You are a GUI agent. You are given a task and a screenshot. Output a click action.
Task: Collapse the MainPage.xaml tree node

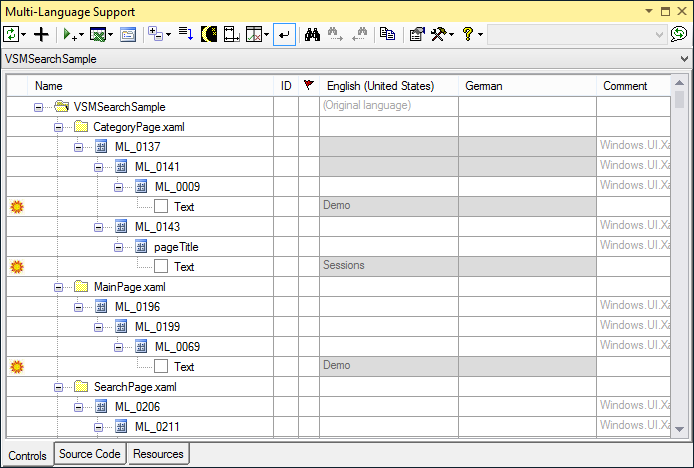pyautogui.click(x=59, y=287)
